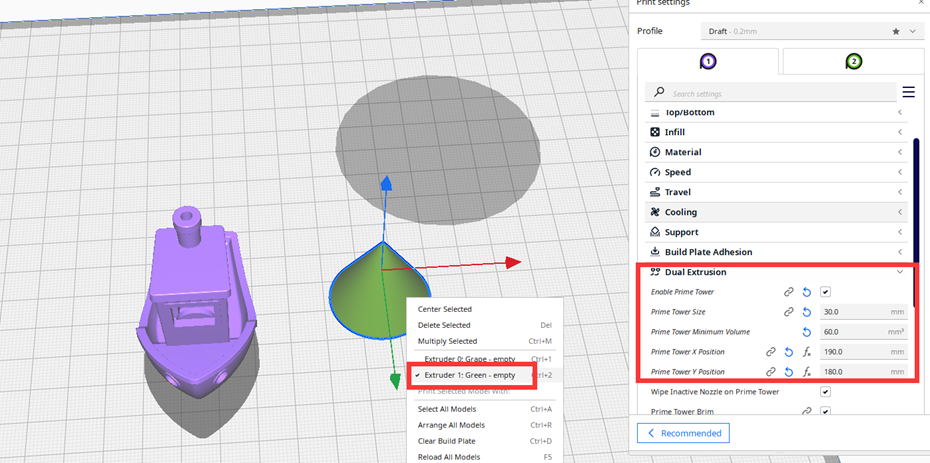Expand the Speed section chevron
This screenshot has width=930, height=463.
click(900, 172)
